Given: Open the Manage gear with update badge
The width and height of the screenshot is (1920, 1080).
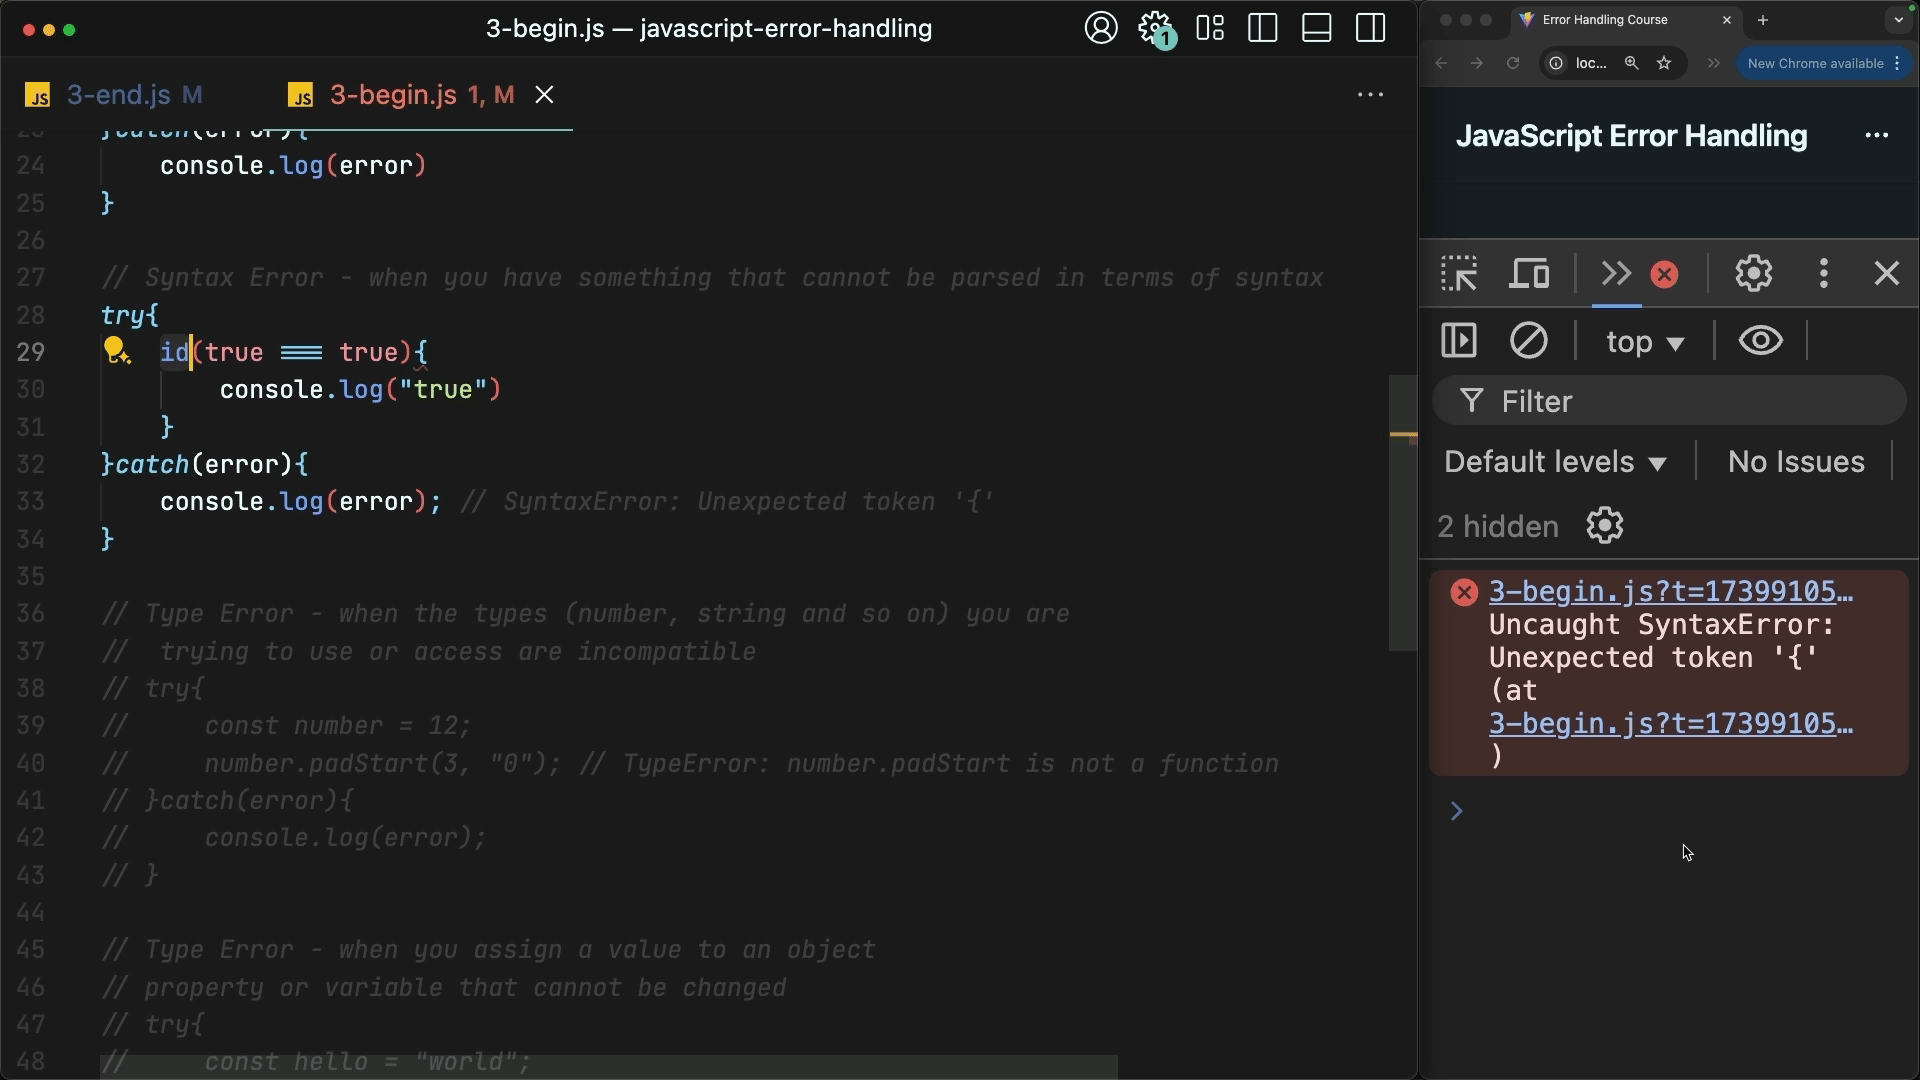Looking at the screenshot, I should pyautogui.click(x=1155, y=28).
